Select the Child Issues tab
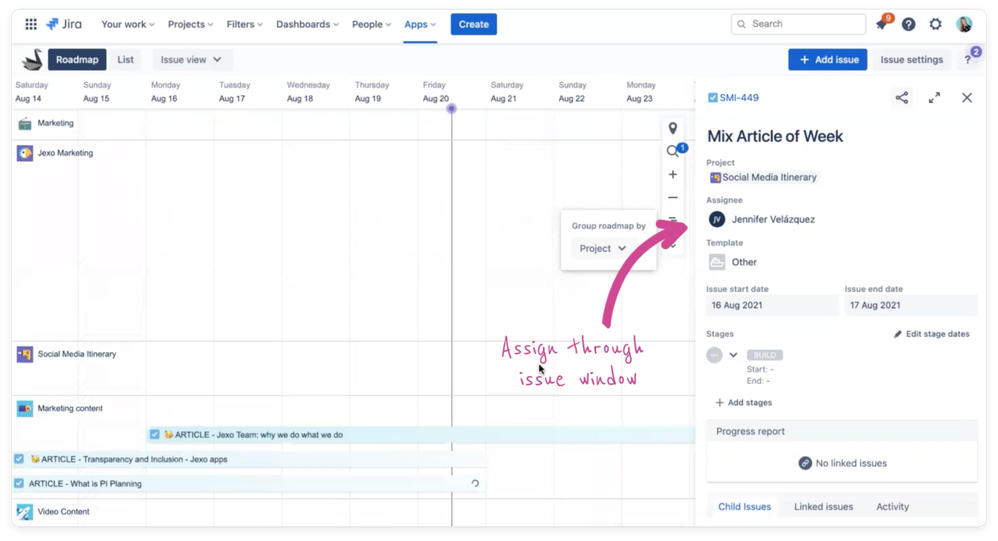 coord(744,507)
